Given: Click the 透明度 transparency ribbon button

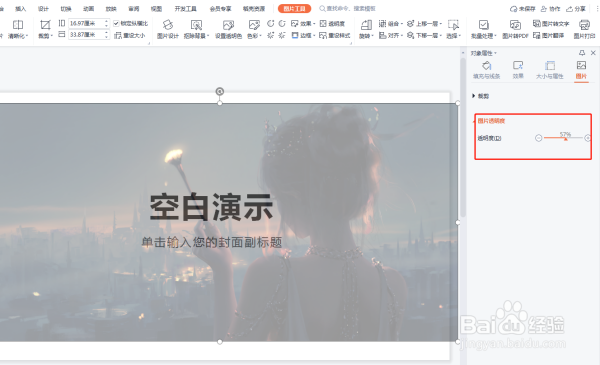Looking at the screenshot, I should coord(332,24).
